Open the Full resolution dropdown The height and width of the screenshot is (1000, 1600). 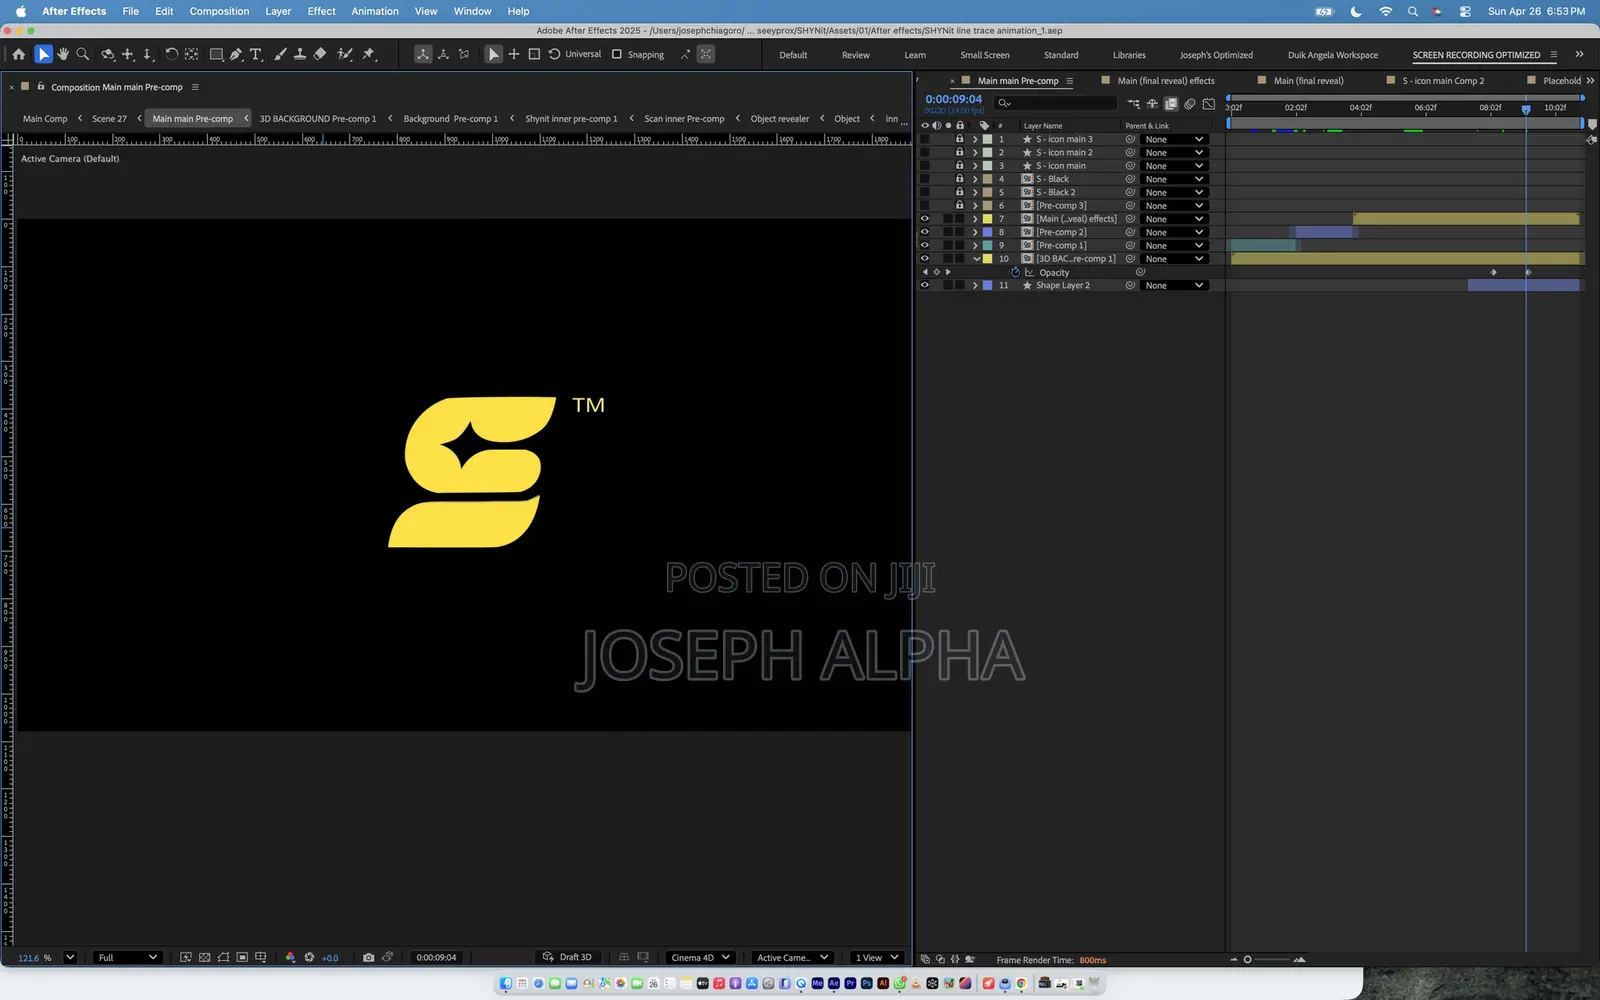(127, 957)
